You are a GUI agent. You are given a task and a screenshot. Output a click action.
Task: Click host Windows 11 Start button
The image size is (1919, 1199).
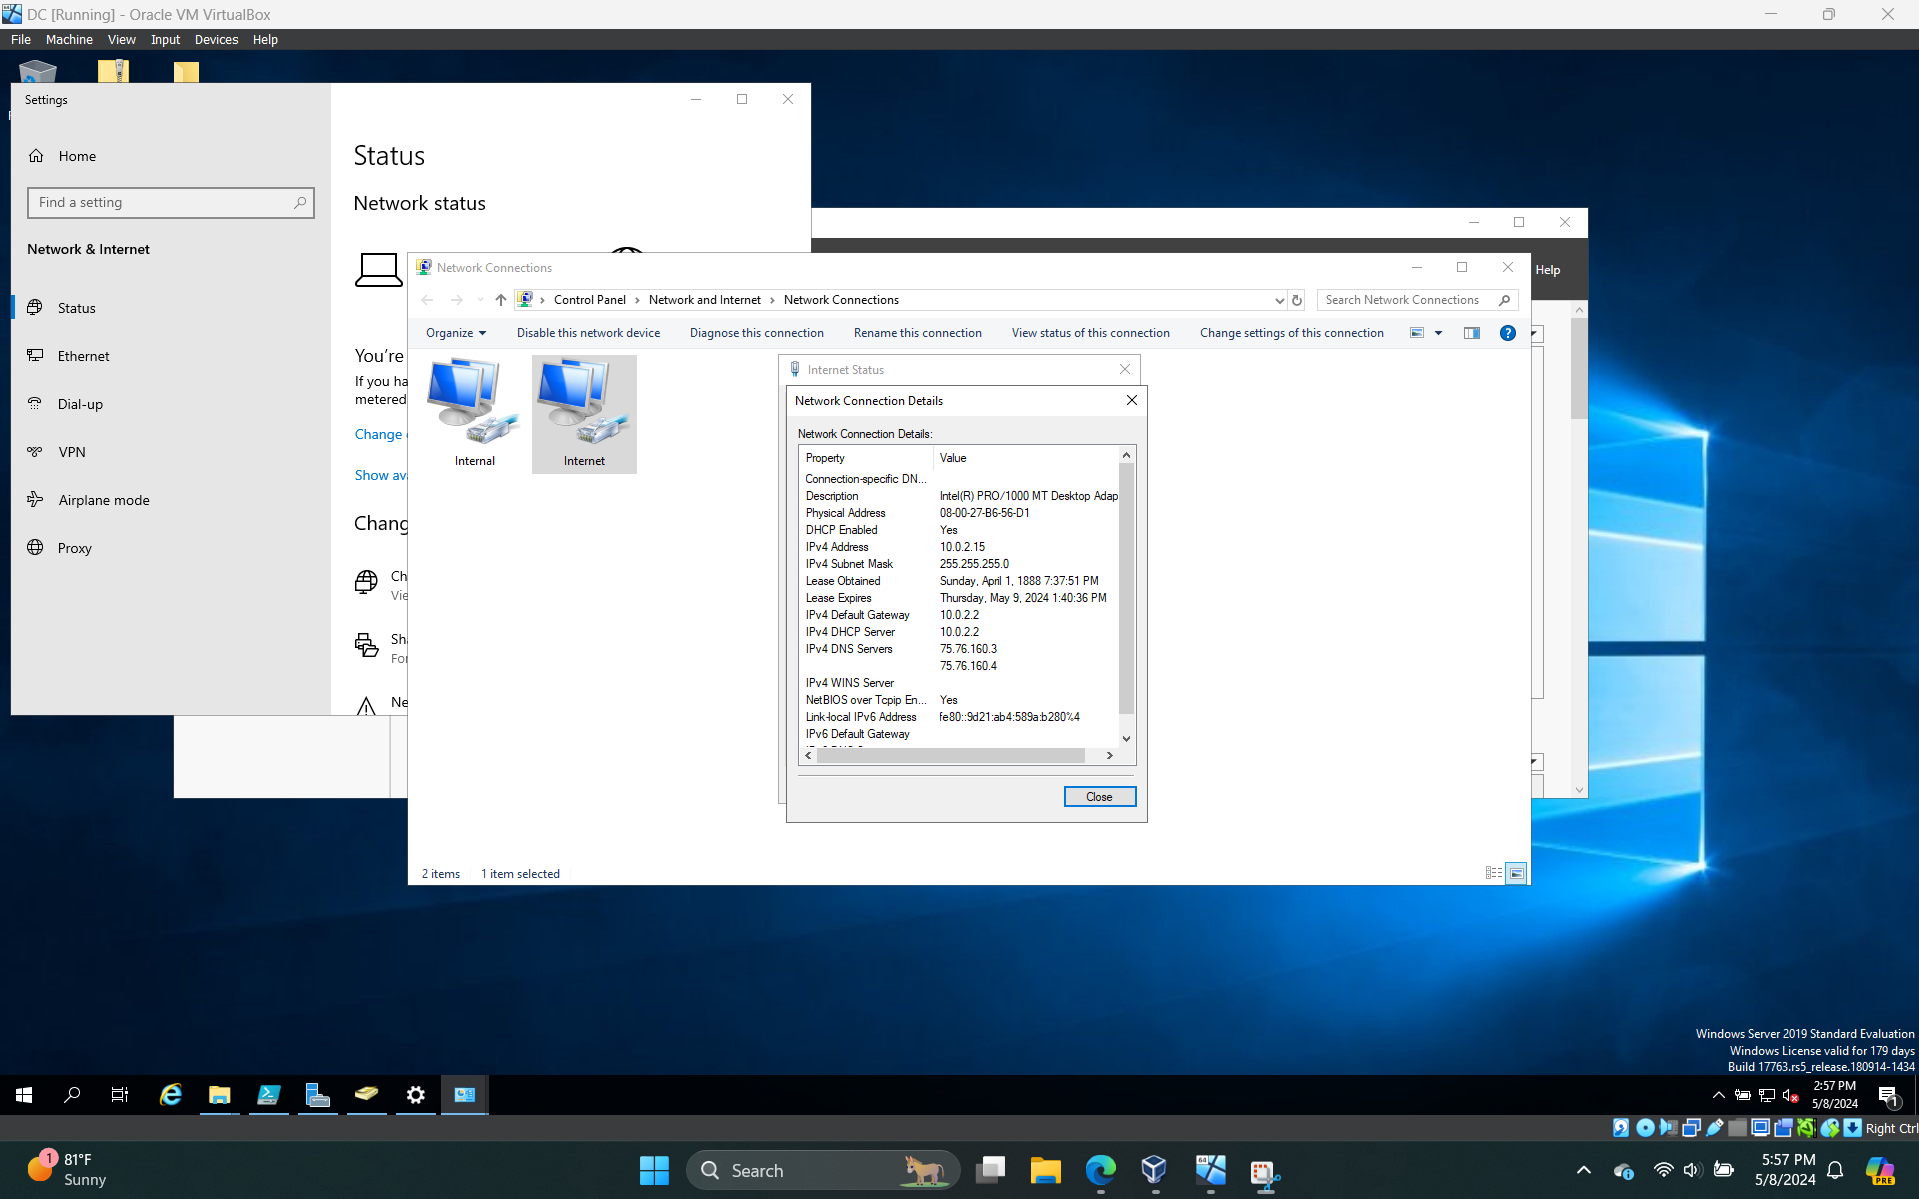point(654,1170)
